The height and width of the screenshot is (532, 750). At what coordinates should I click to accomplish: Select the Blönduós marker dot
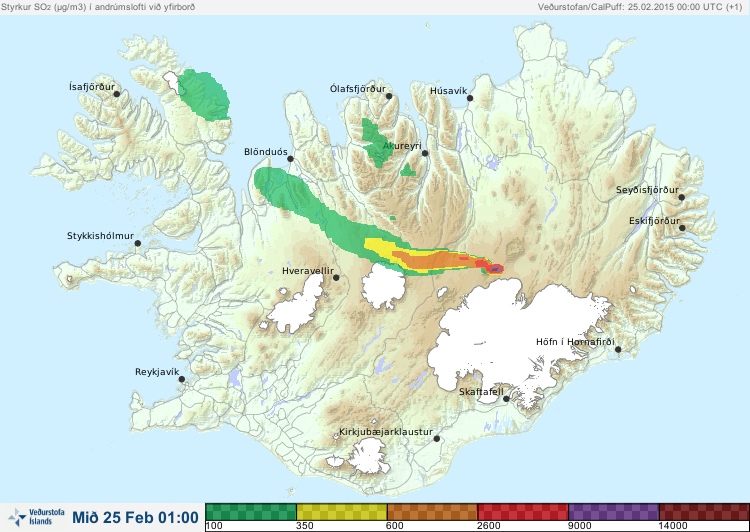(290, 159)
